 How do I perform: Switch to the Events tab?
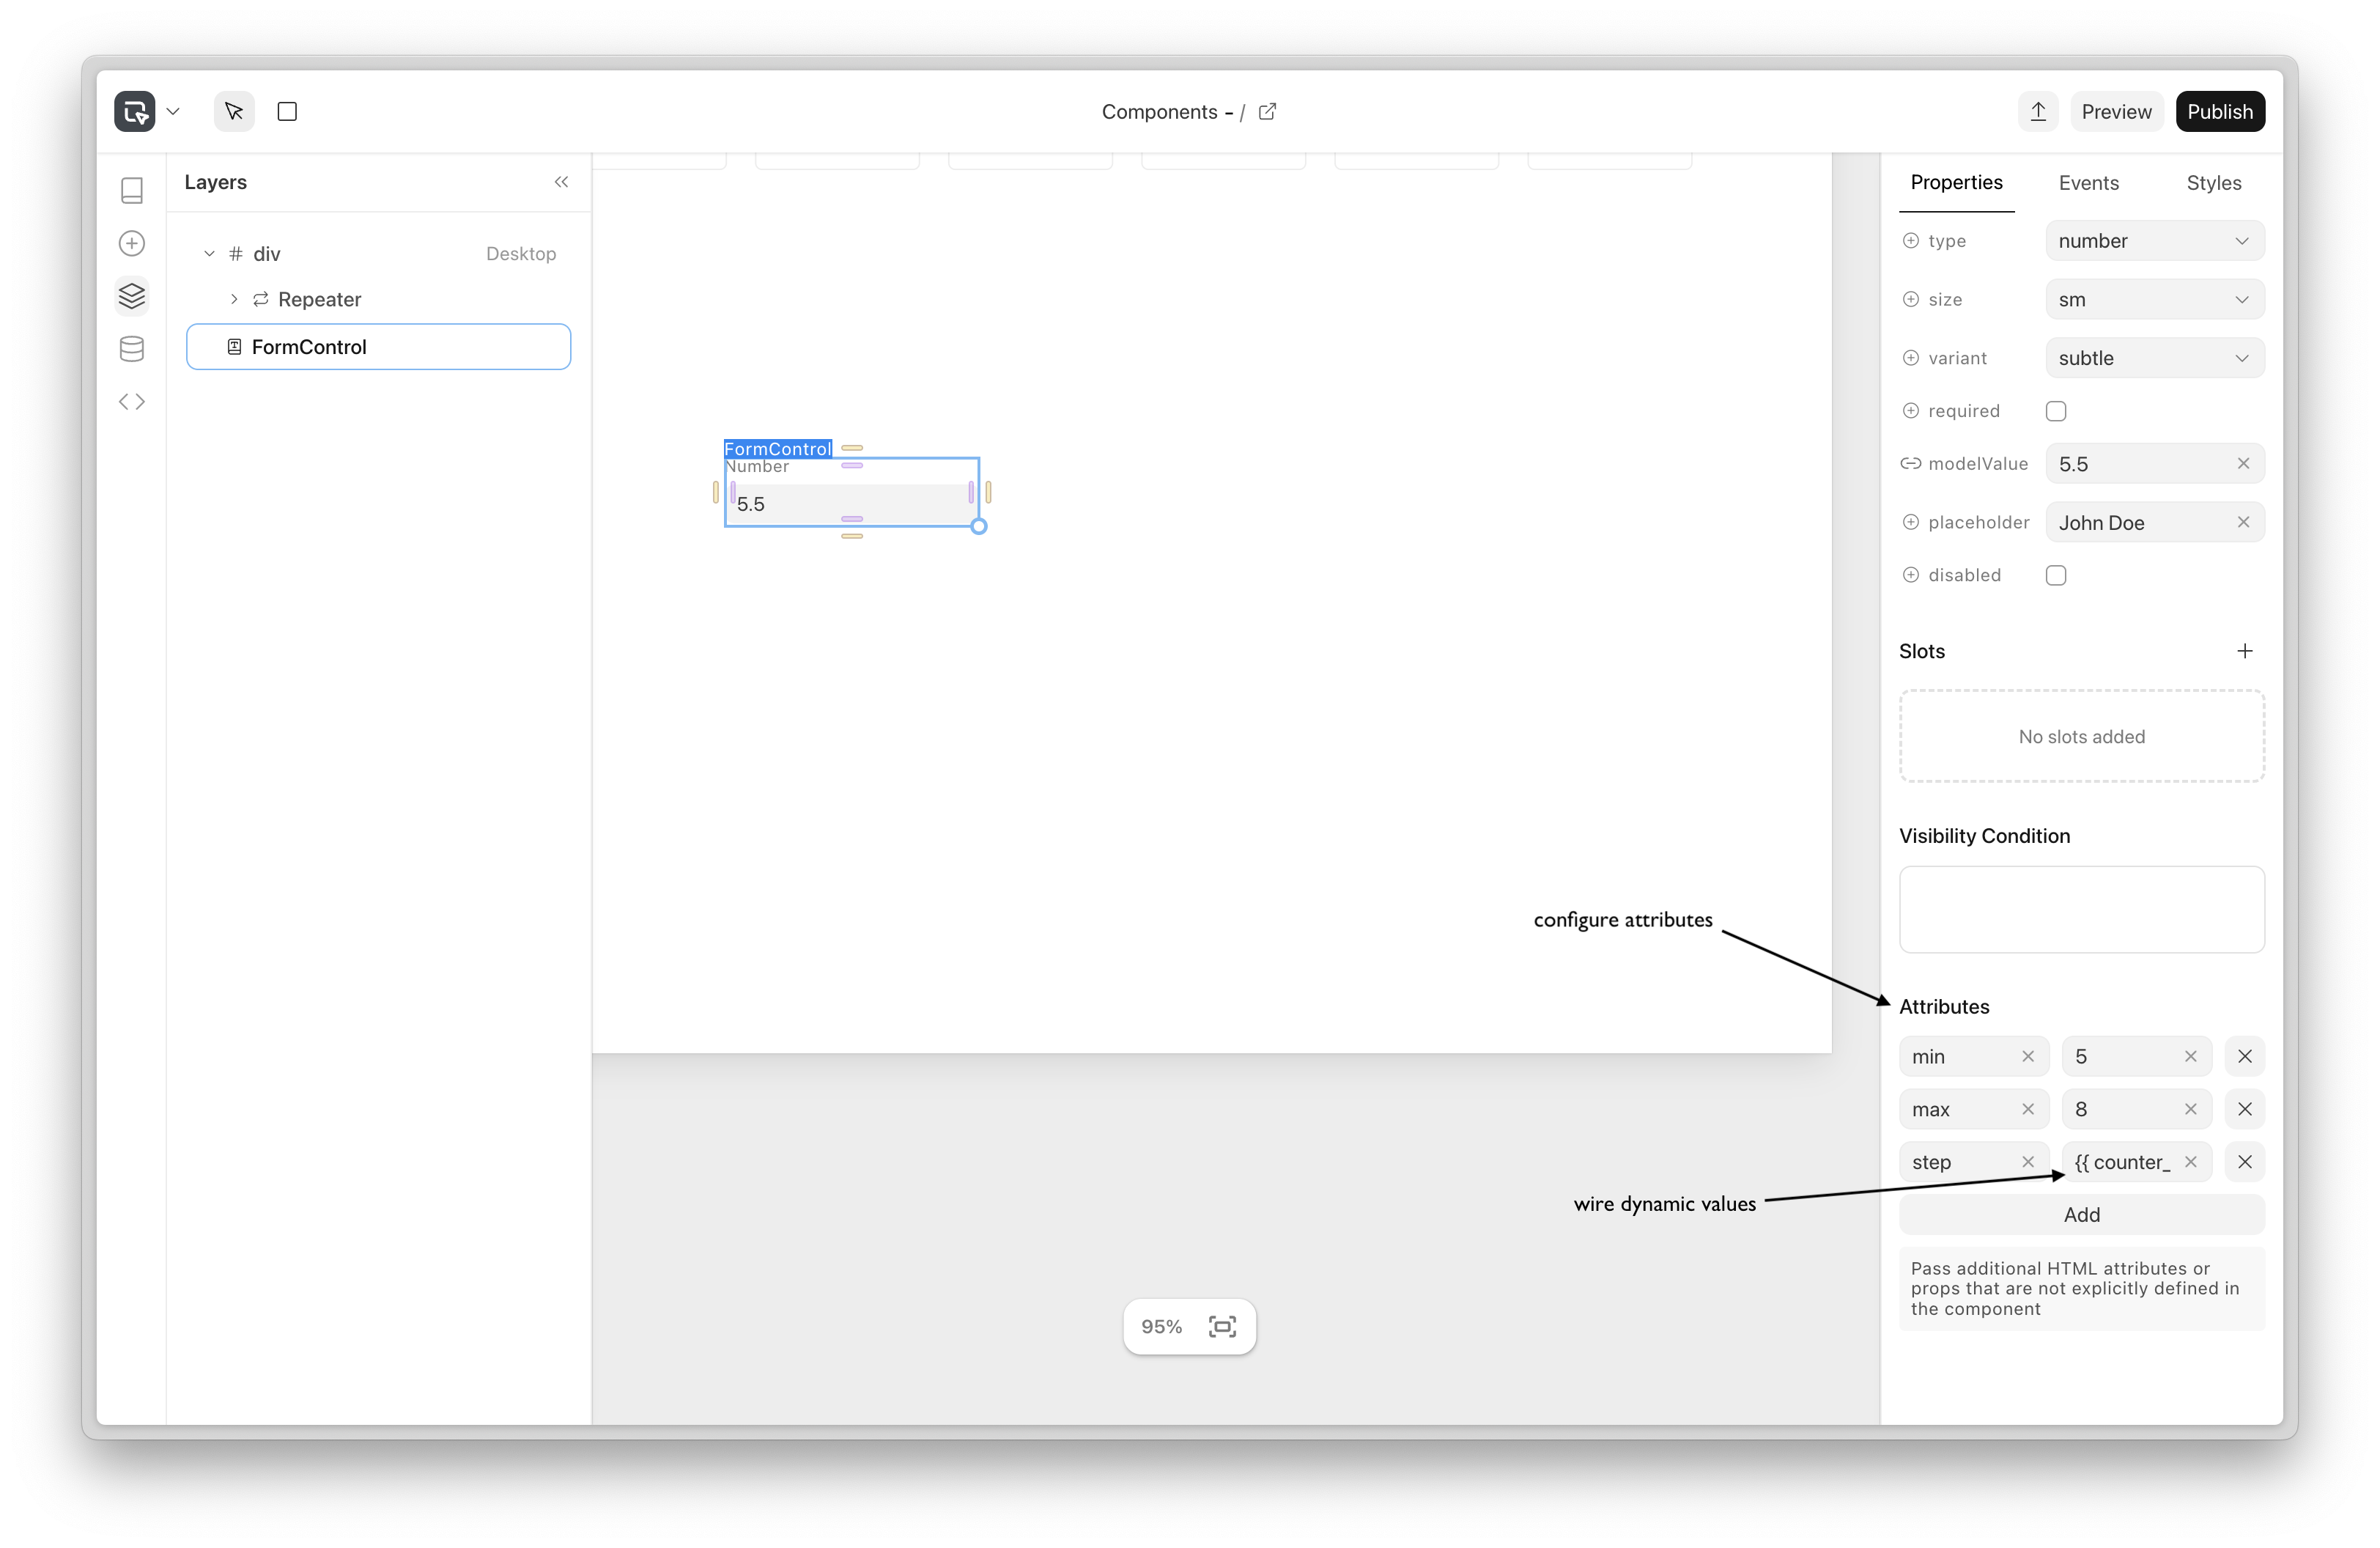pyautogui.click(x=2088, y=183)
